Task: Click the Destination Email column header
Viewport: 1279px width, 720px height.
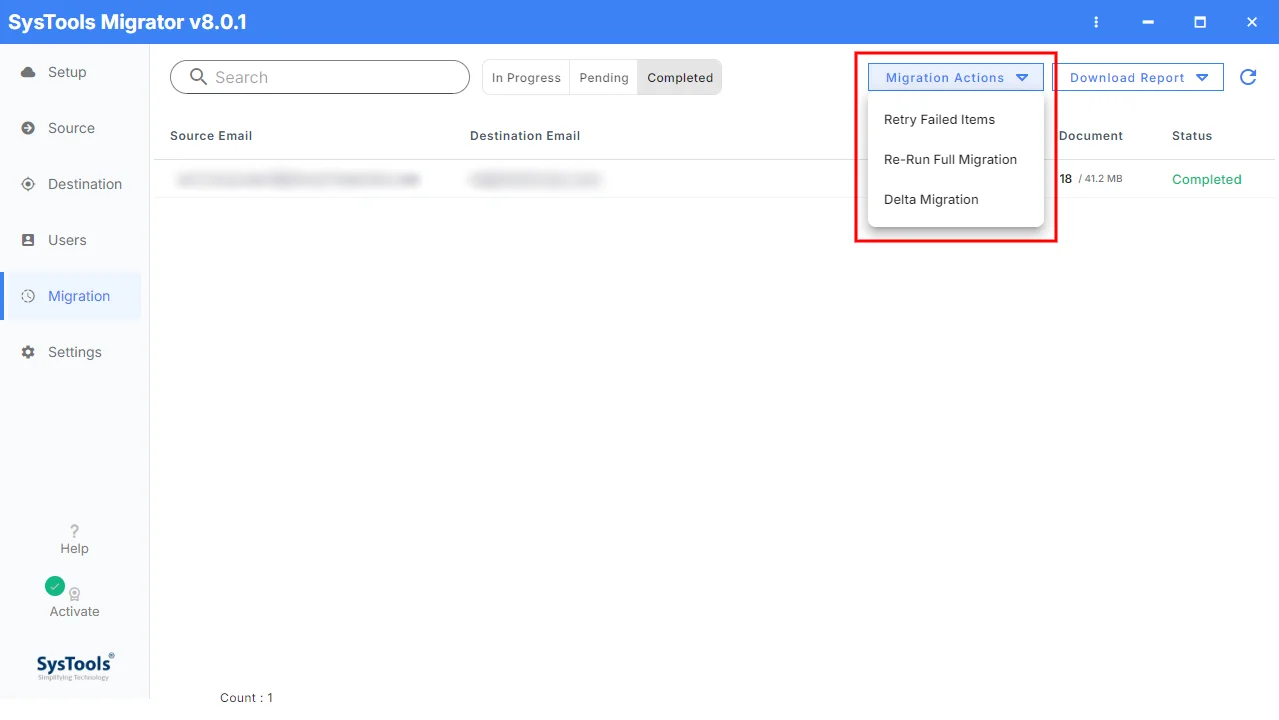Action: point(525,136)
